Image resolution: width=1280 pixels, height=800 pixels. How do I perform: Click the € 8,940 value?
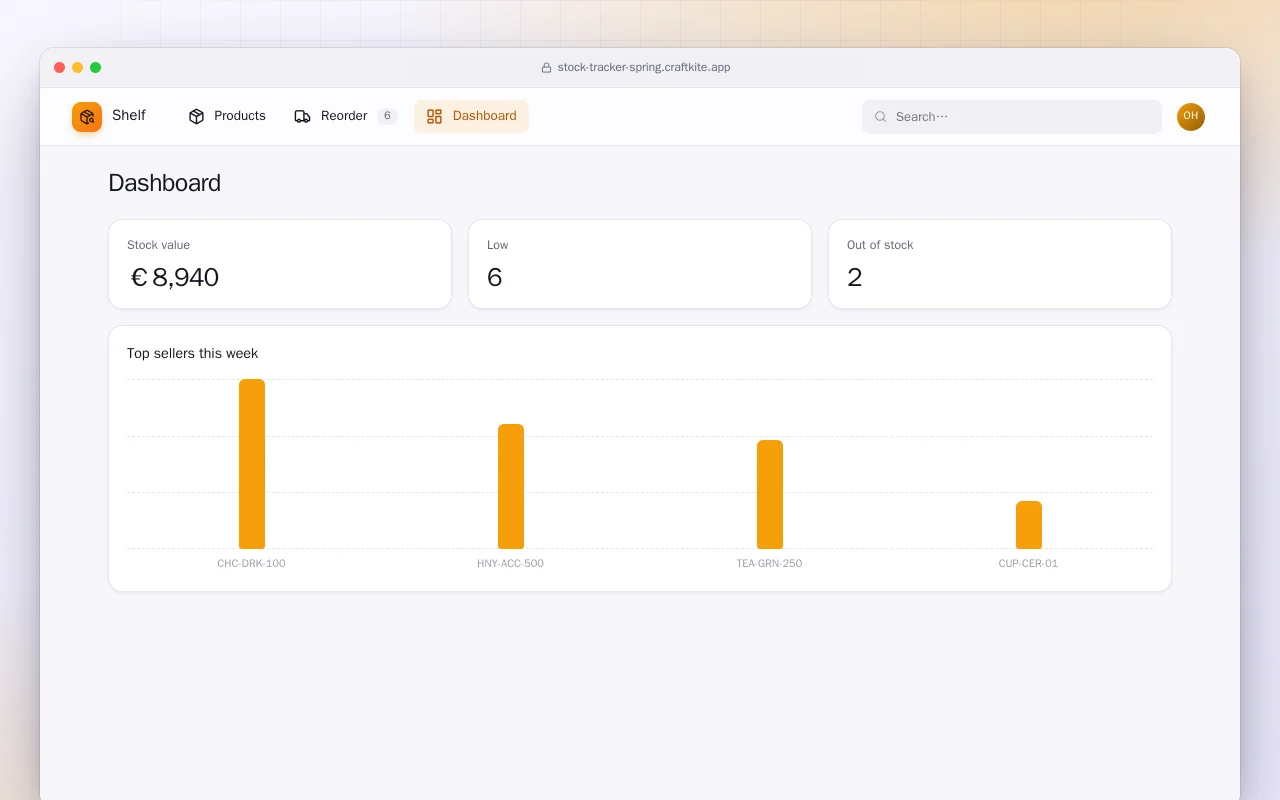click(175, 277)
